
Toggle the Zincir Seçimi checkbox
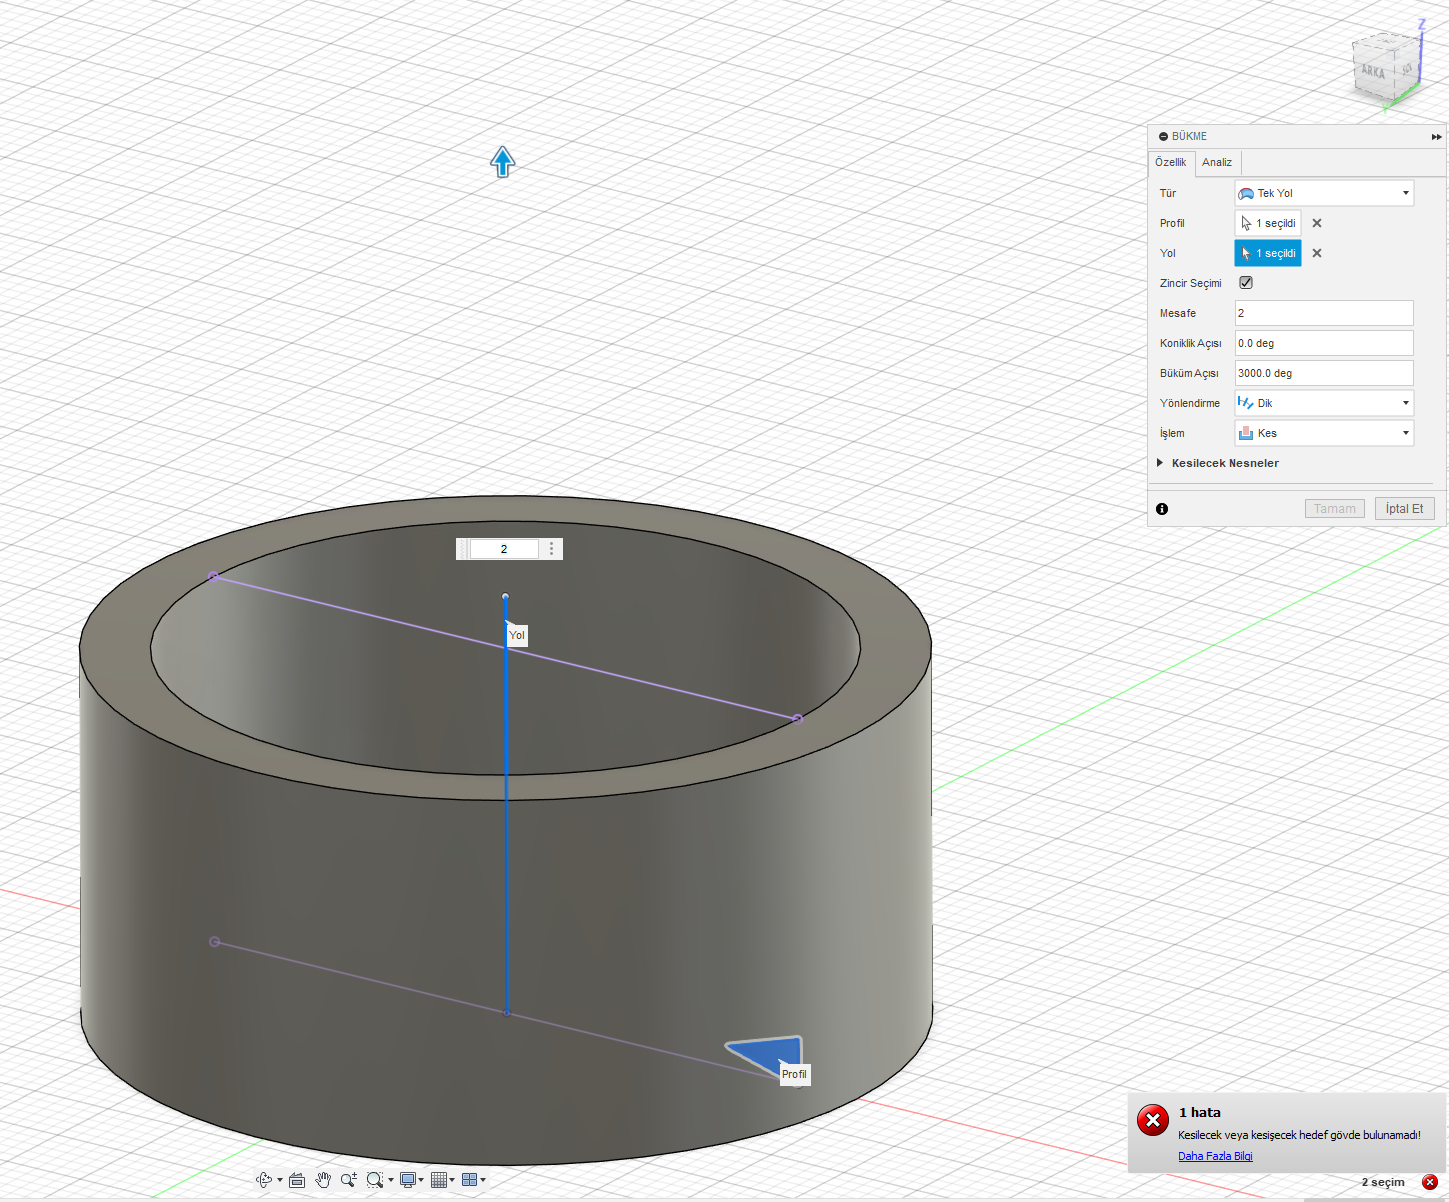[1246, 283]
